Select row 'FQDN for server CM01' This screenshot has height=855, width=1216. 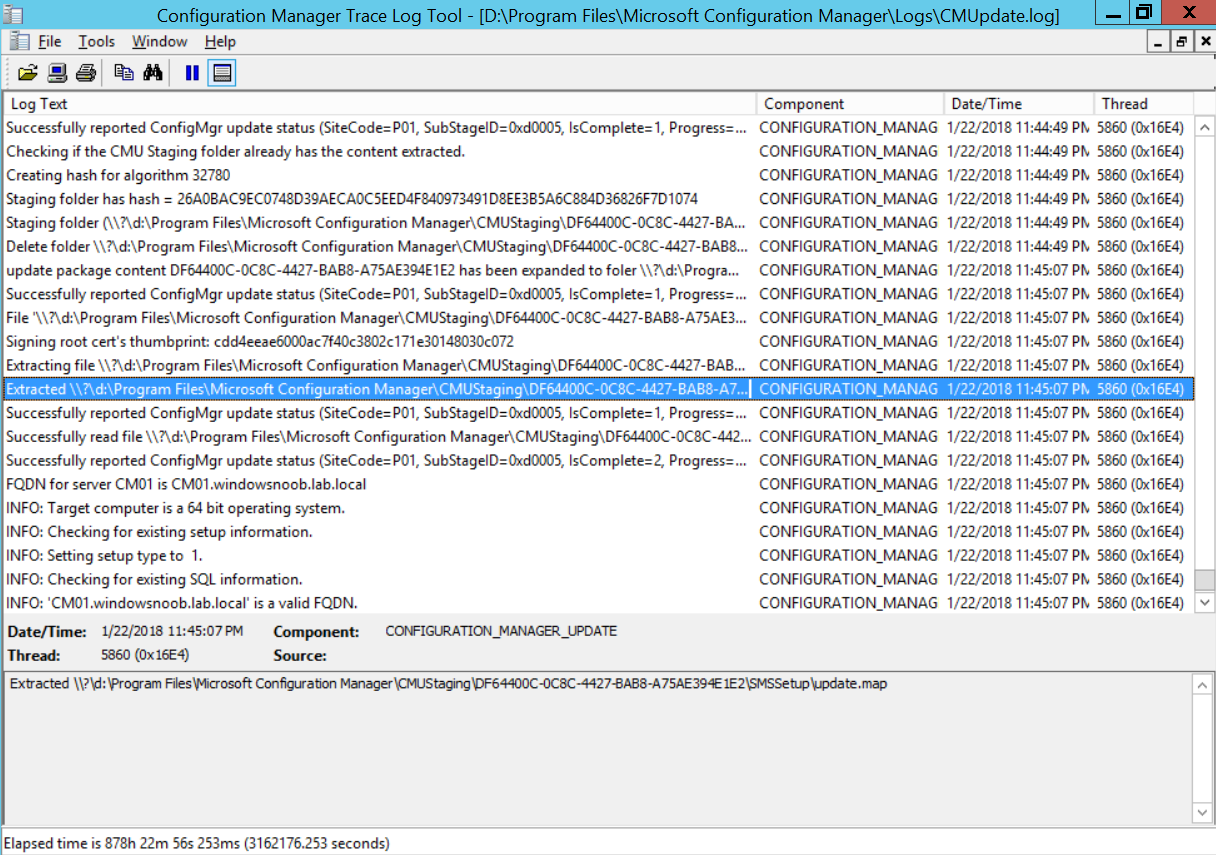pos(598,484)
